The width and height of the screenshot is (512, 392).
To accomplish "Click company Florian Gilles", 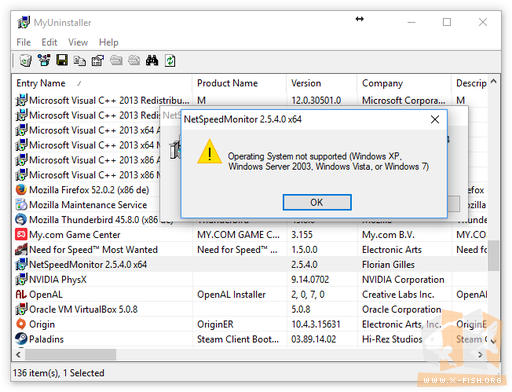I will 388,265.
